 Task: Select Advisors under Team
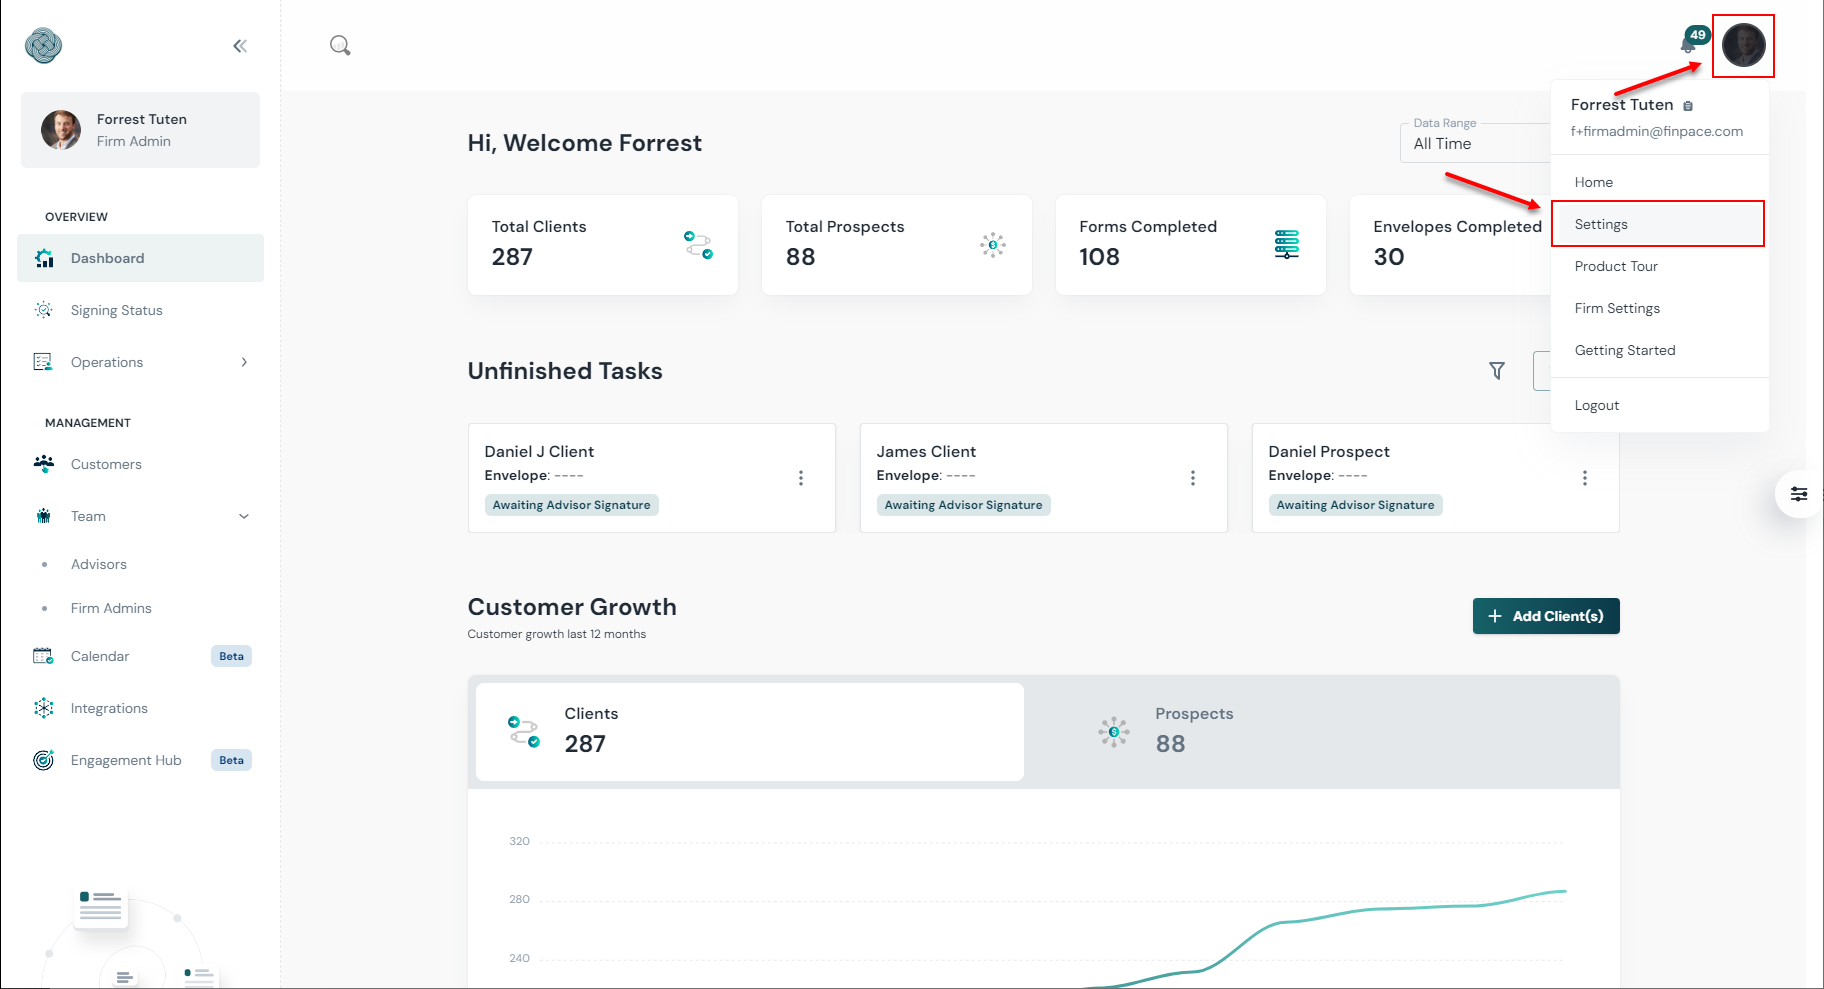click(x=99, y=564)
